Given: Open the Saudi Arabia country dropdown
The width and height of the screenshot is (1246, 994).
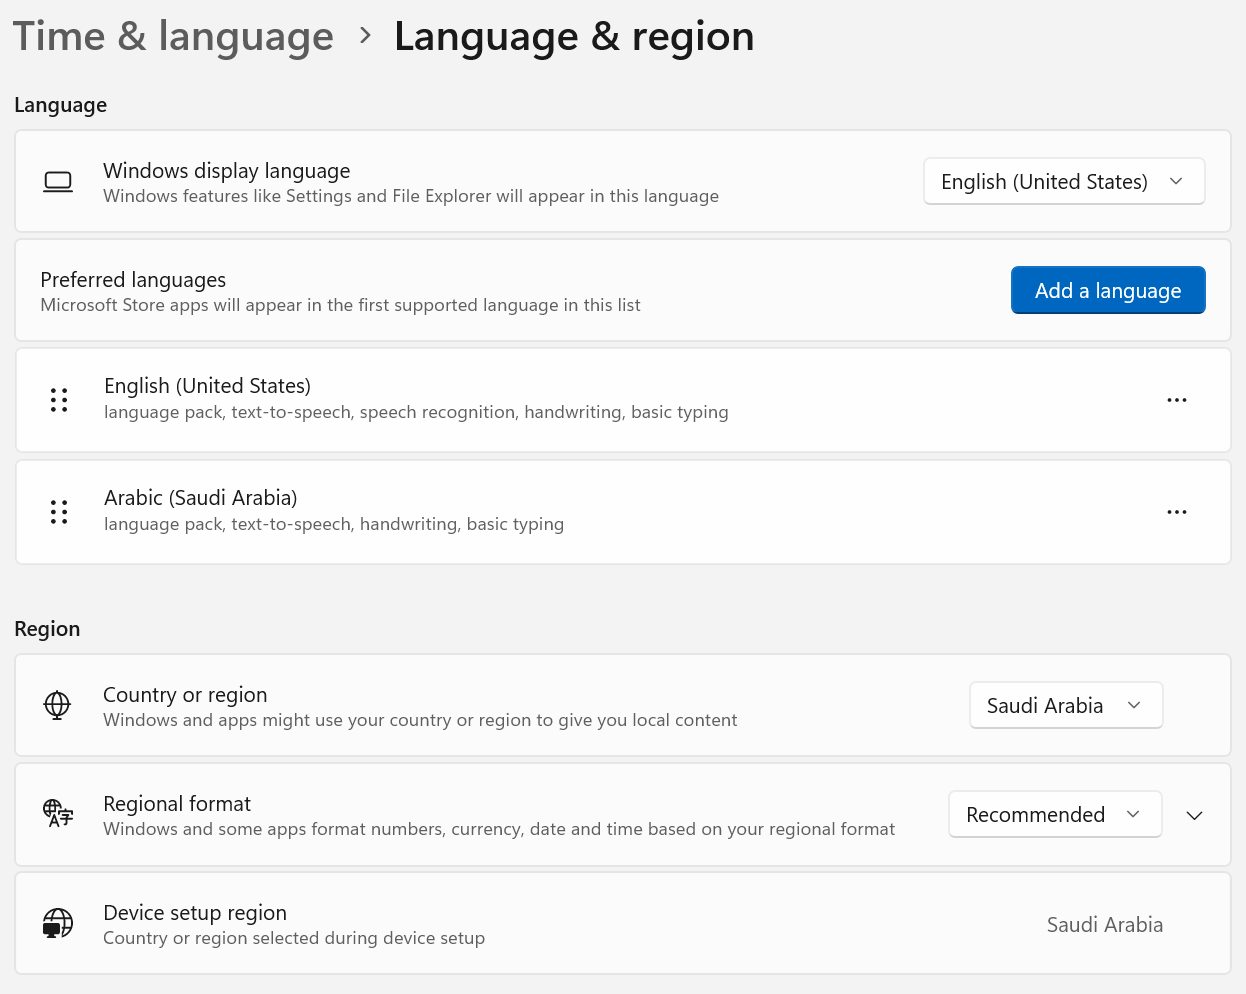Looking at the screenshot, I should click(x=1065, y=706).
